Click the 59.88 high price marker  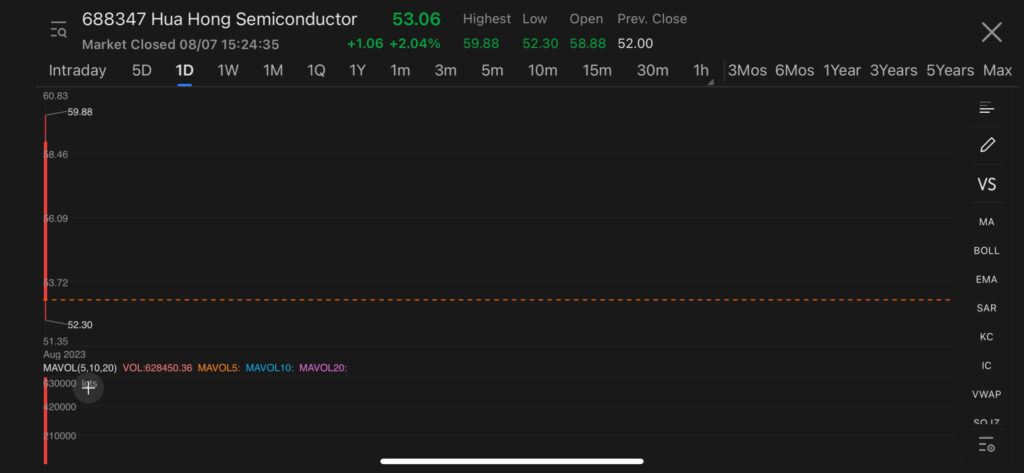pos(80,112)
